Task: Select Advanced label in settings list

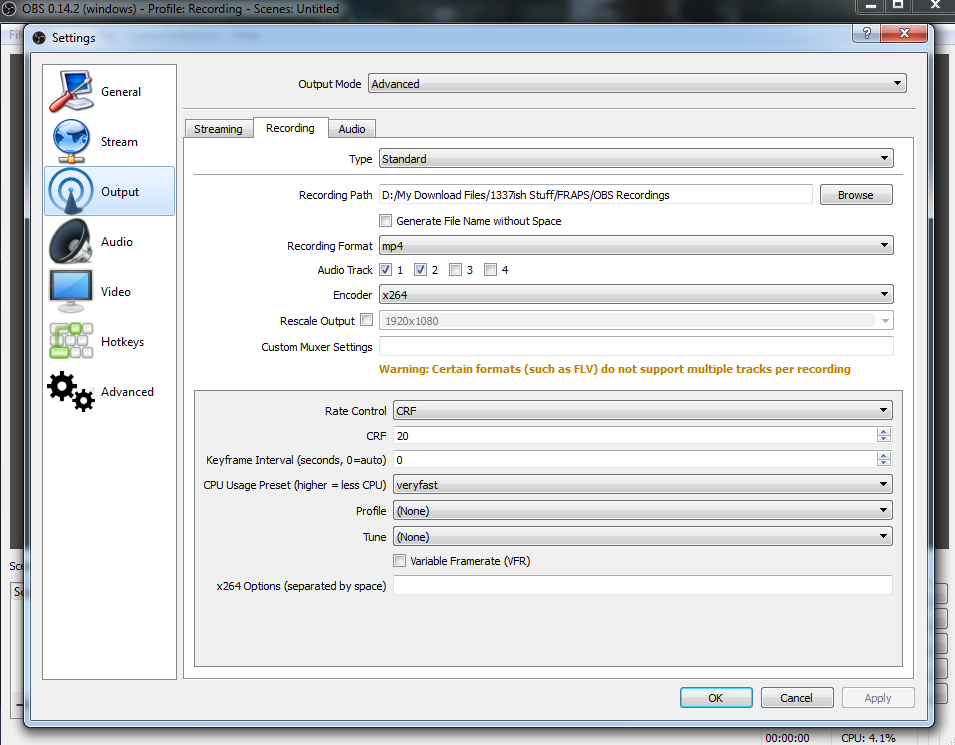Action: click(x=127, y=391)
